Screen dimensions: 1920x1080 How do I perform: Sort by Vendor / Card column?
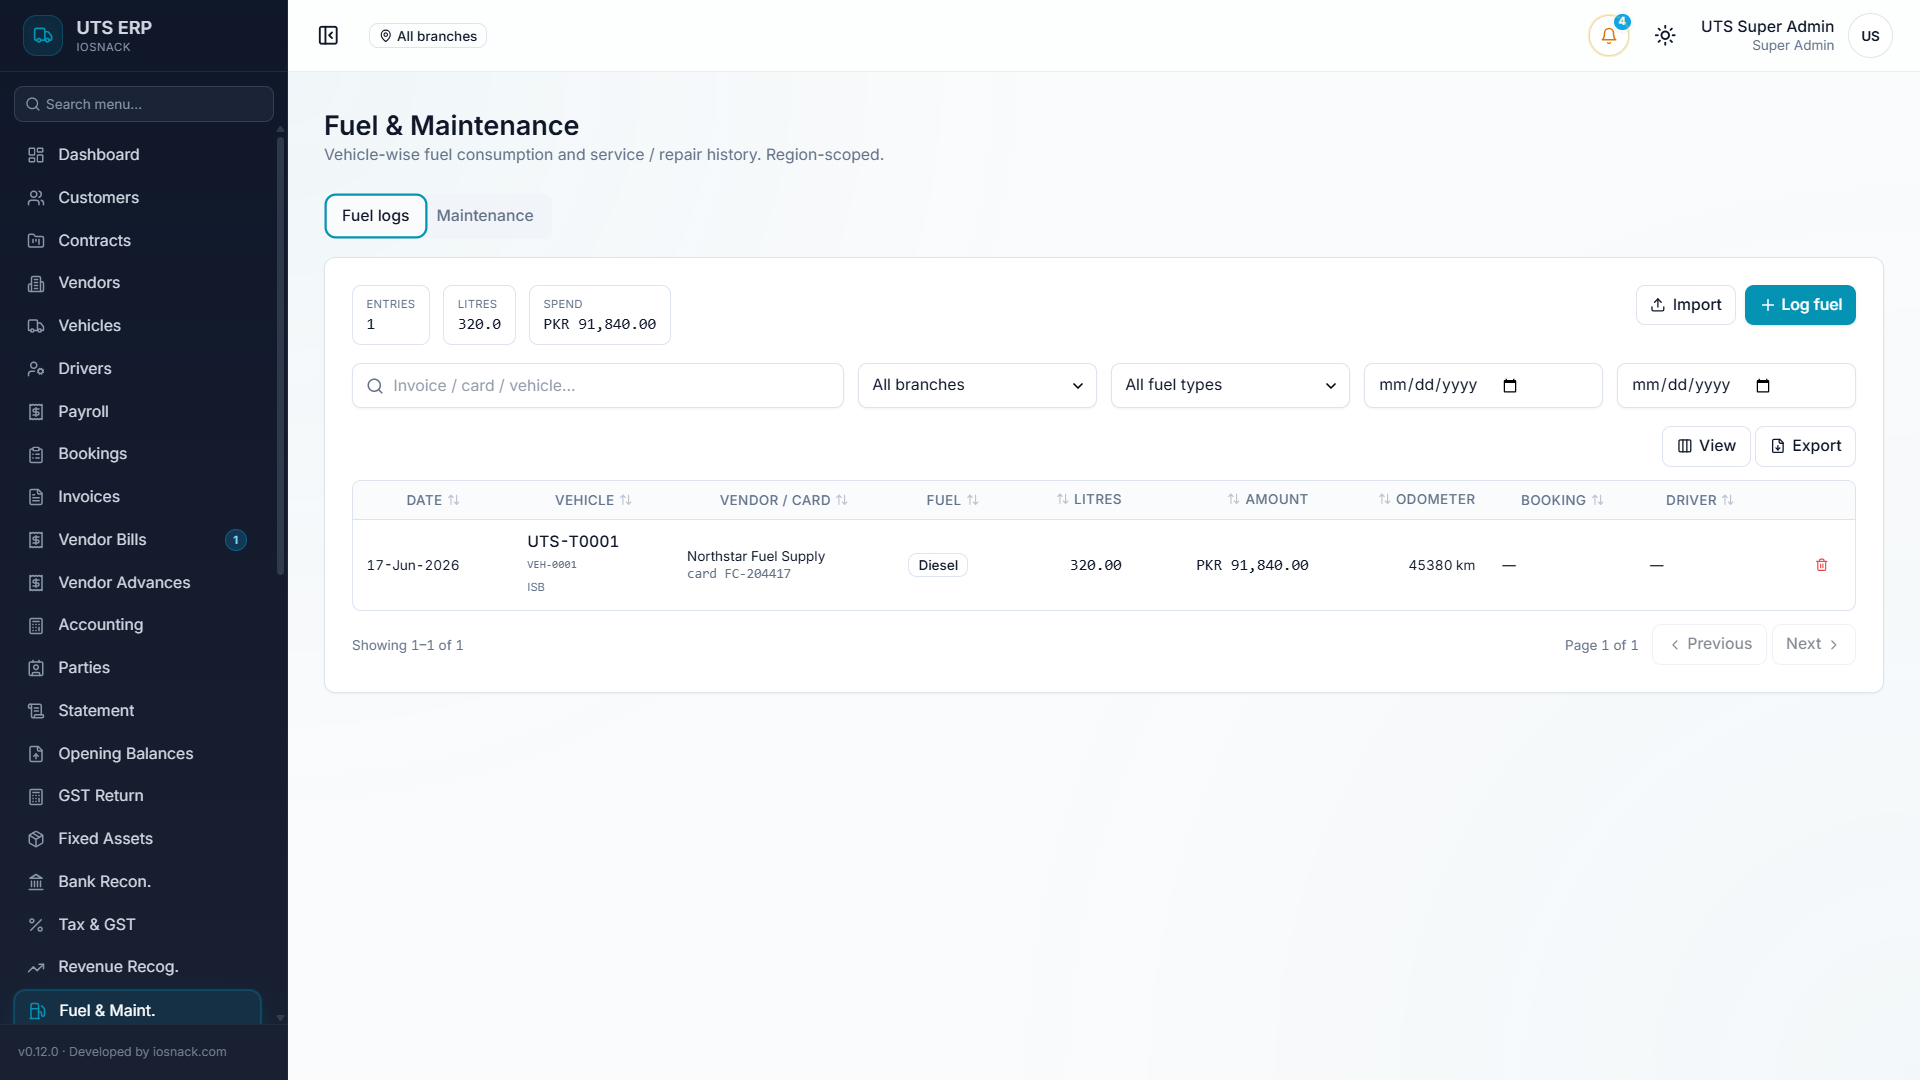(x=783, y=500)
